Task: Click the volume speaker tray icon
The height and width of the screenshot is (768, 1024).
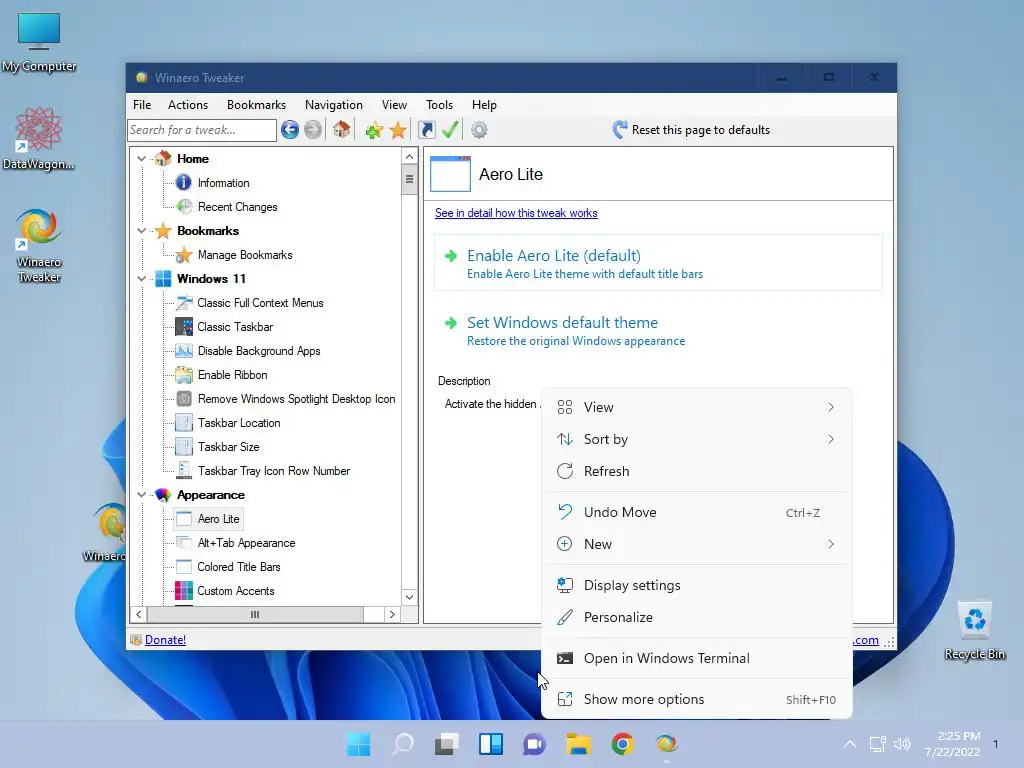Action: [902, 744]
